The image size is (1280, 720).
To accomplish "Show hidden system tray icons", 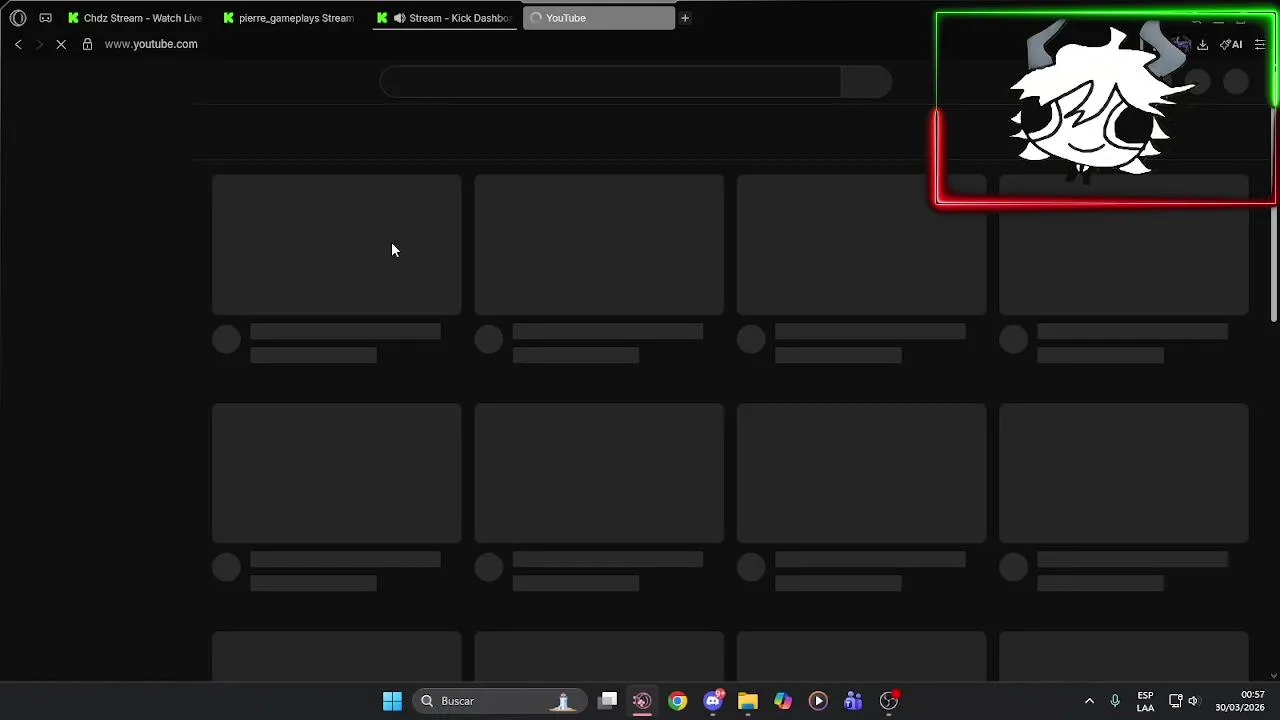I will [1089, 701].
